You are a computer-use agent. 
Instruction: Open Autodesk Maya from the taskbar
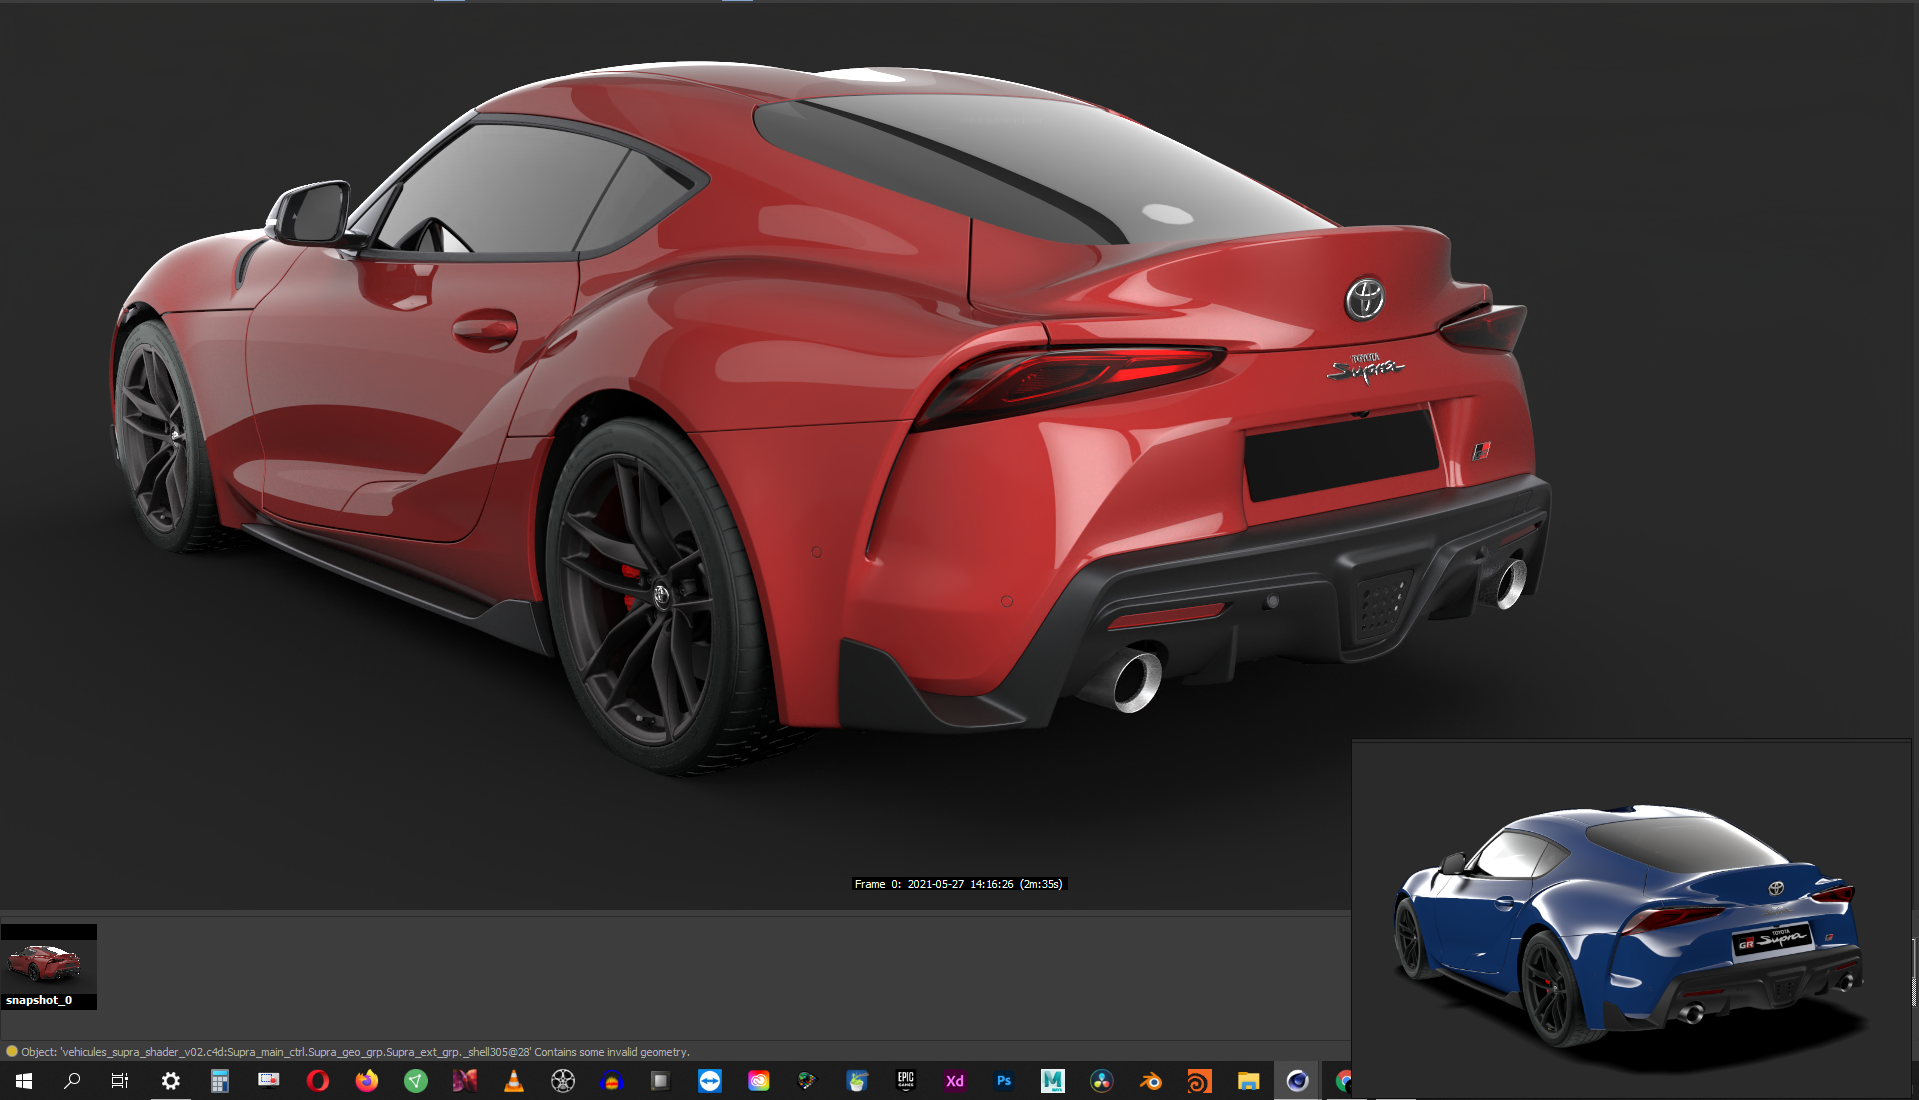pos(1052,1081)
